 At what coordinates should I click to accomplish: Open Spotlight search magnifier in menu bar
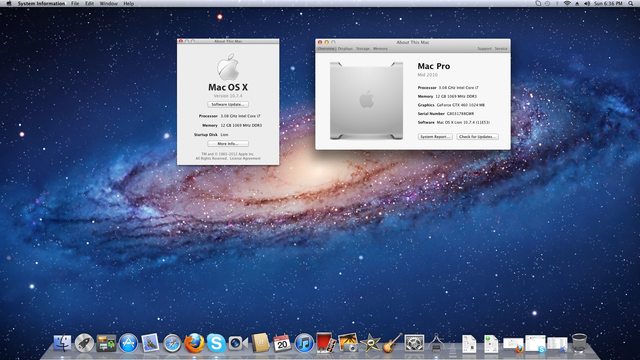tap(631, 3)
